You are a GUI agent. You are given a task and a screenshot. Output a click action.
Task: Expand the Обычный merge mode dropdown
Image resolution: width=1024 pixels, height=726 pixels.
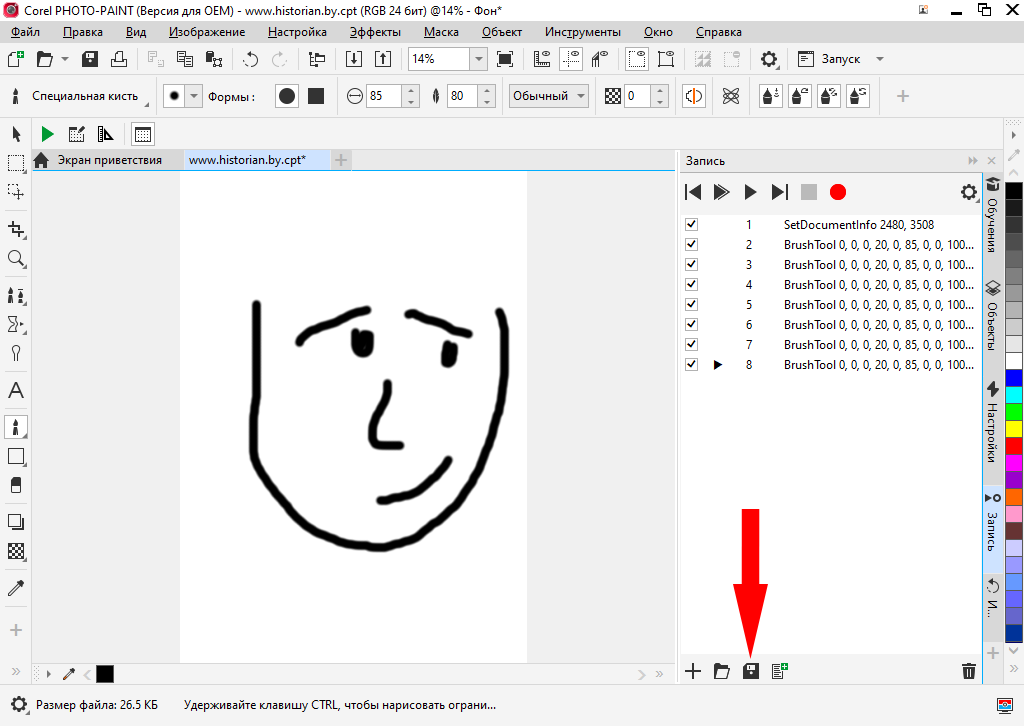[x=579, y=96]
